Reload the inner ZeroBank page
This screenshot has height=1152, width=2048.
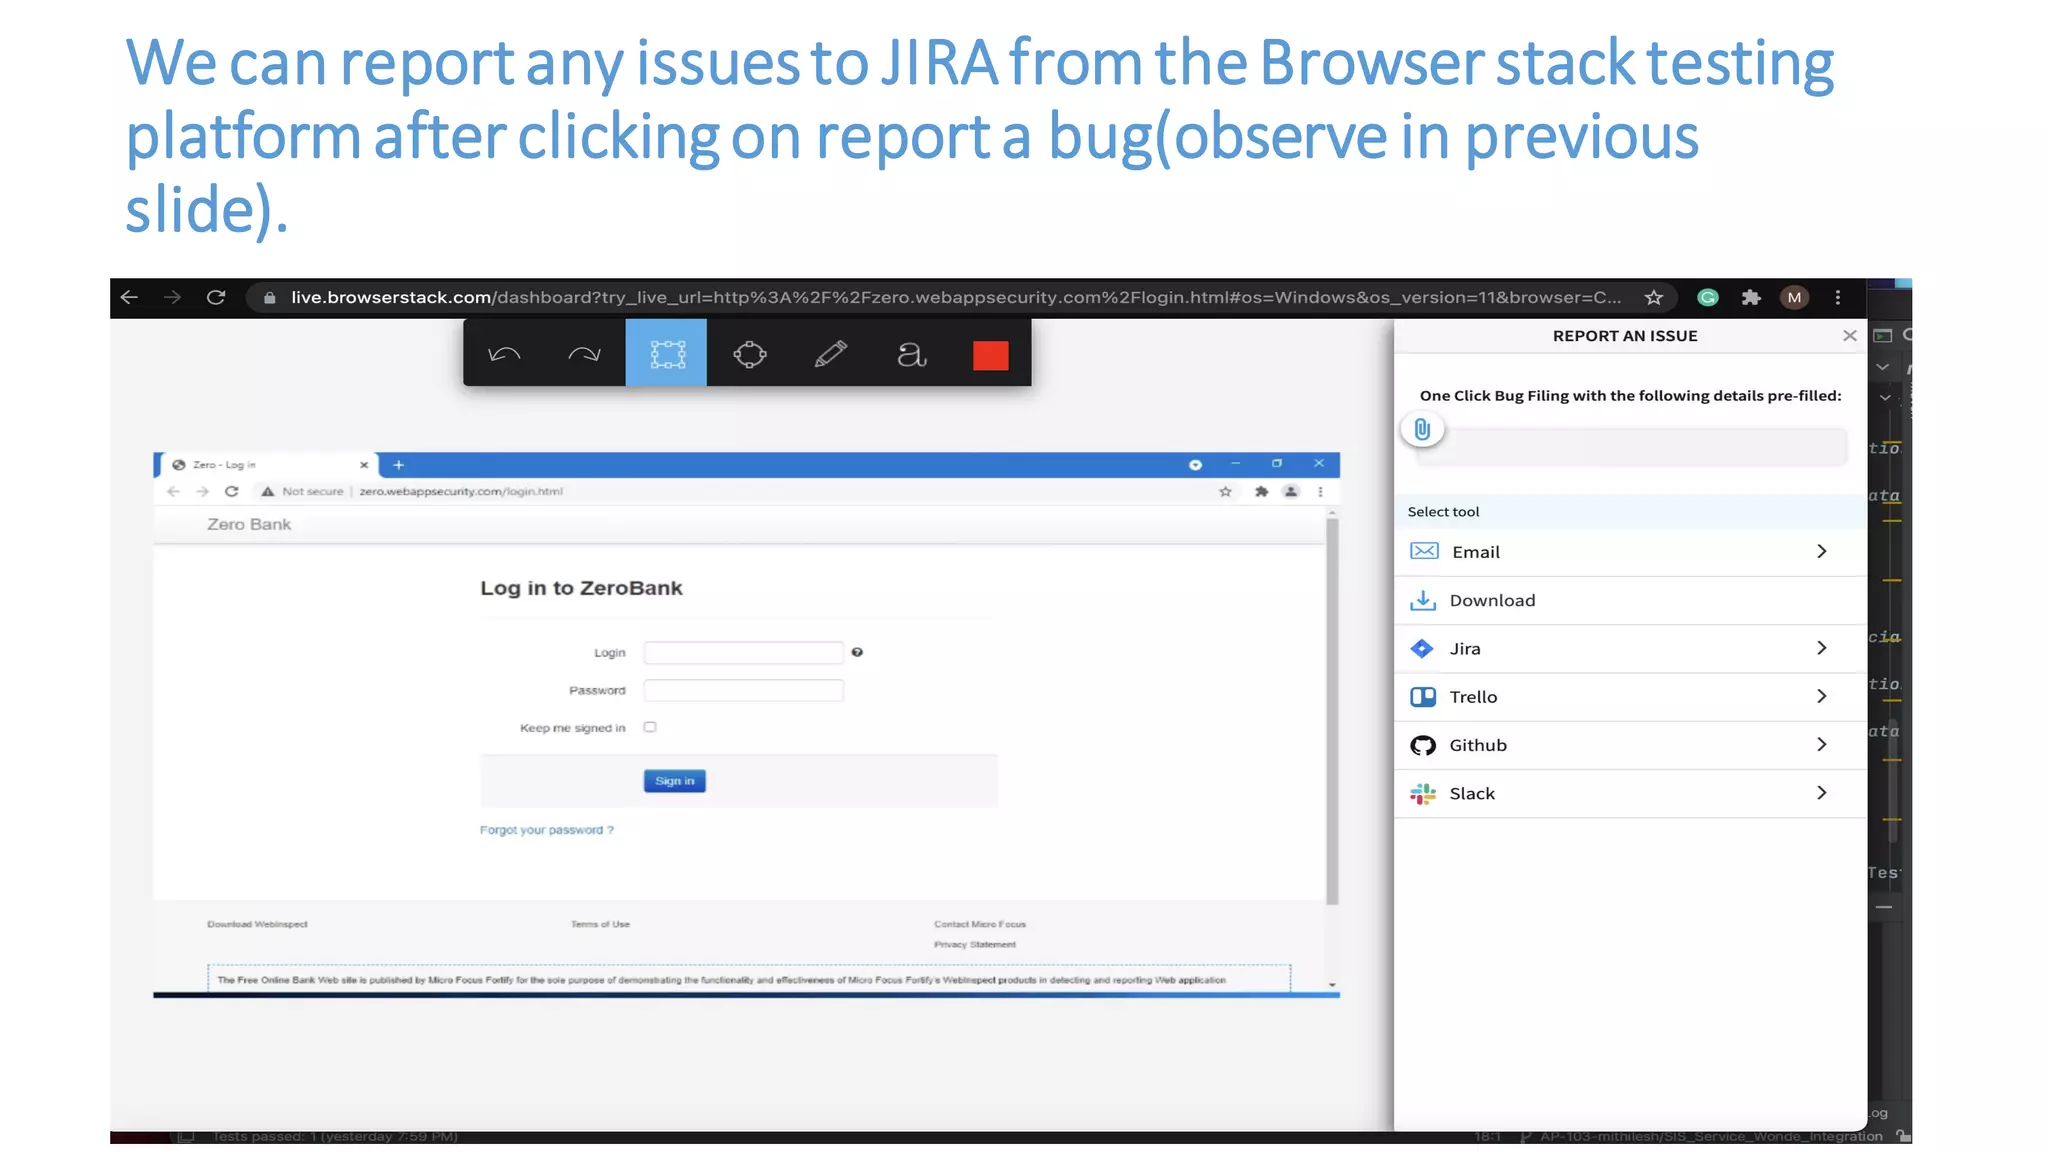[x=232, y=491]
